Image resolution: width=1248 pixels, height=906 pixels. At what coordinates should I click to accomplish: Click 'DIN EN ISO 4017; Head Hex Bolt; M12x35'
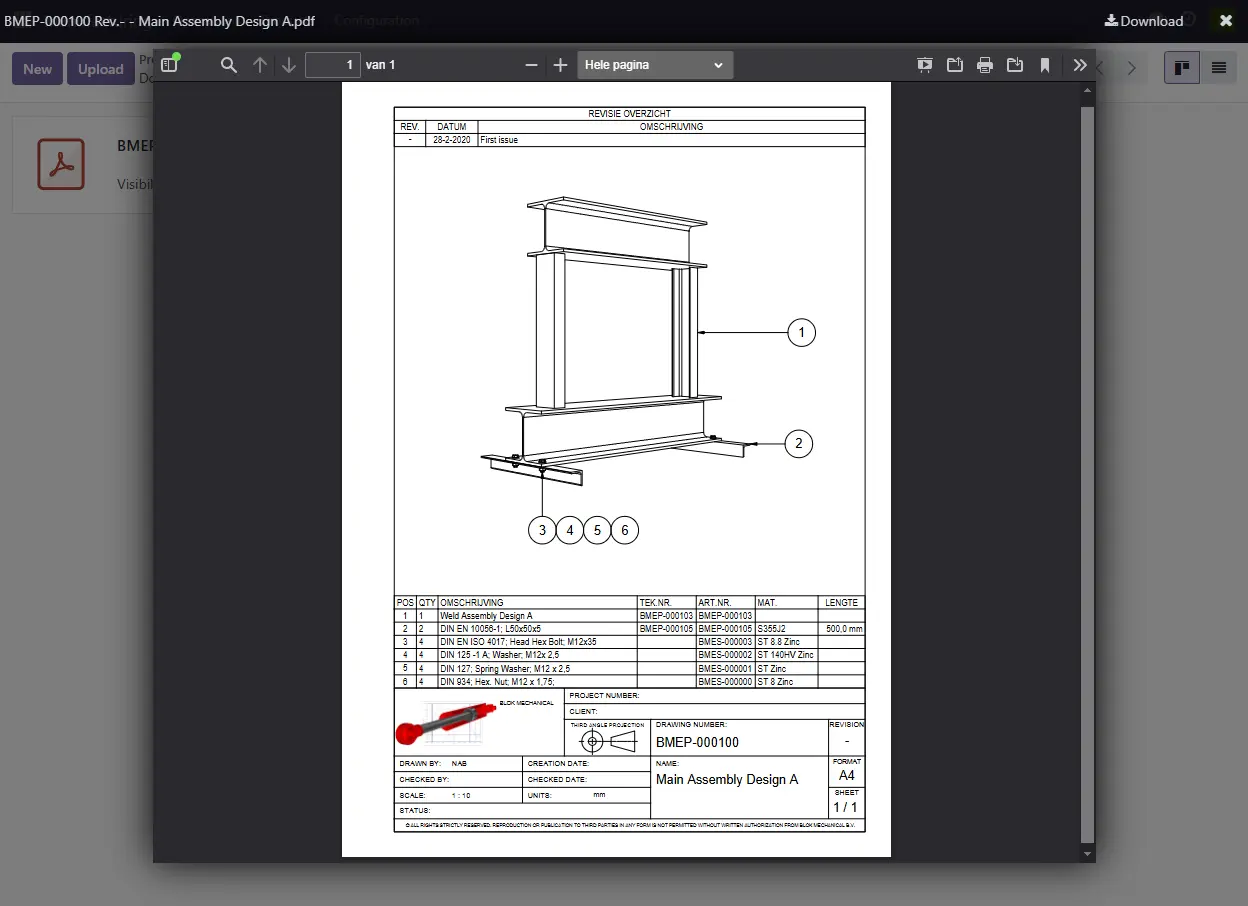pos(518,642)
